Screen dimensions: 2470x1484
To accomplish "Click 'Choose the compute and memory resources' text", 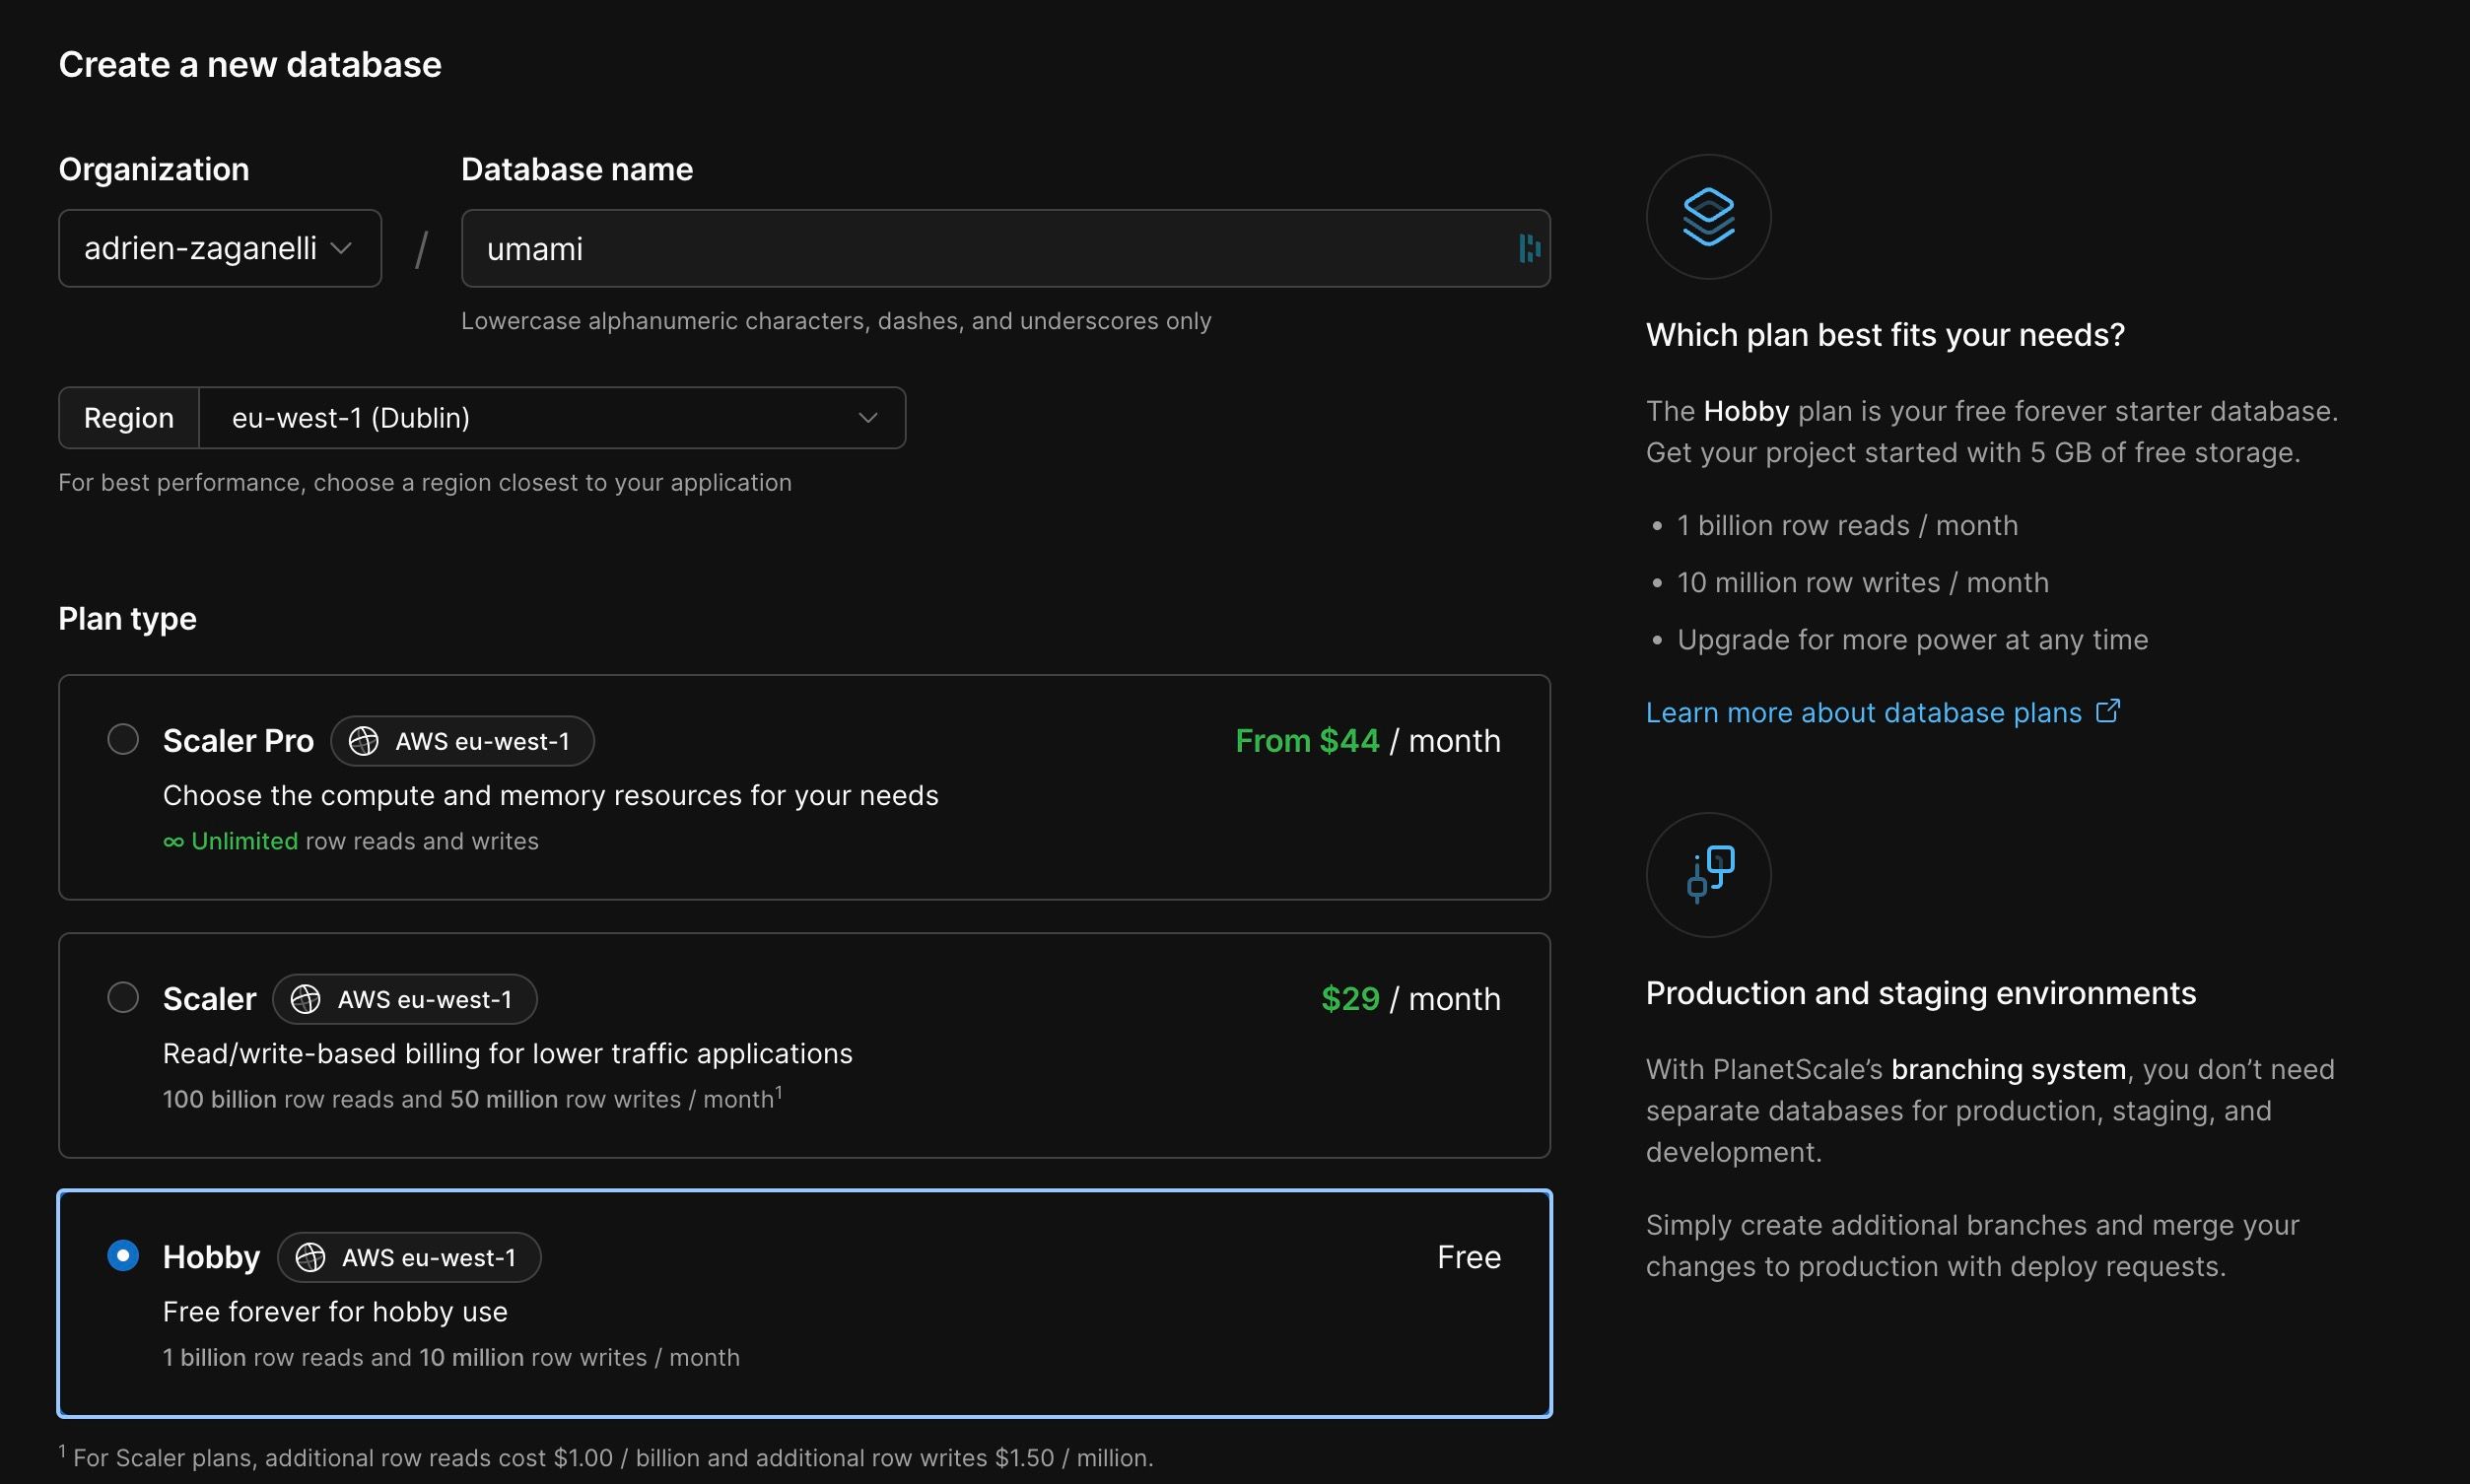I will click(551, 796).
